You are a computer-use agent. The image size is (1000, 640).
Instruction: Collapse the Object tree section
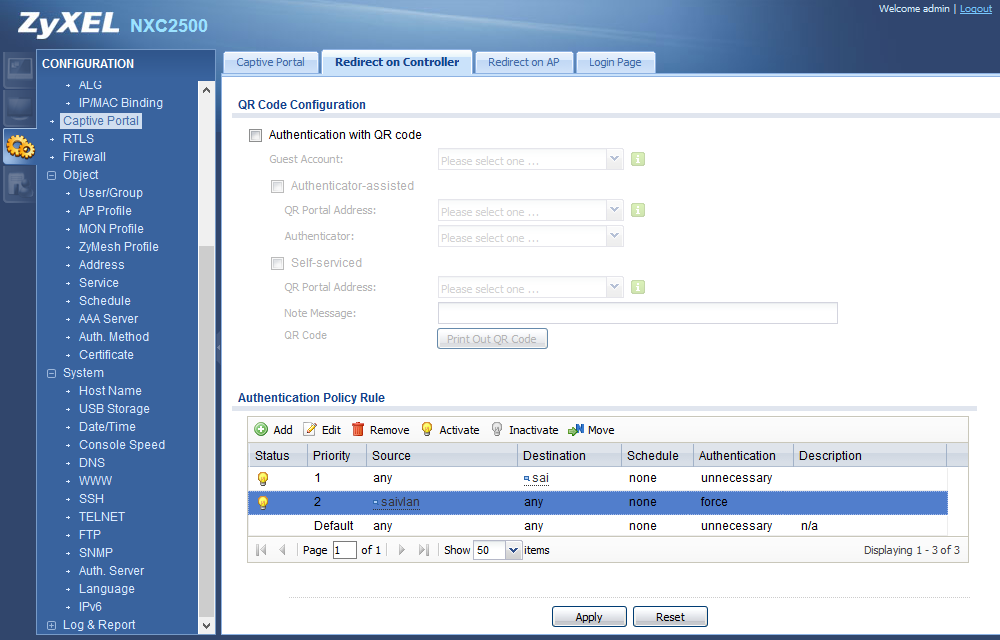tap(52, 175)
